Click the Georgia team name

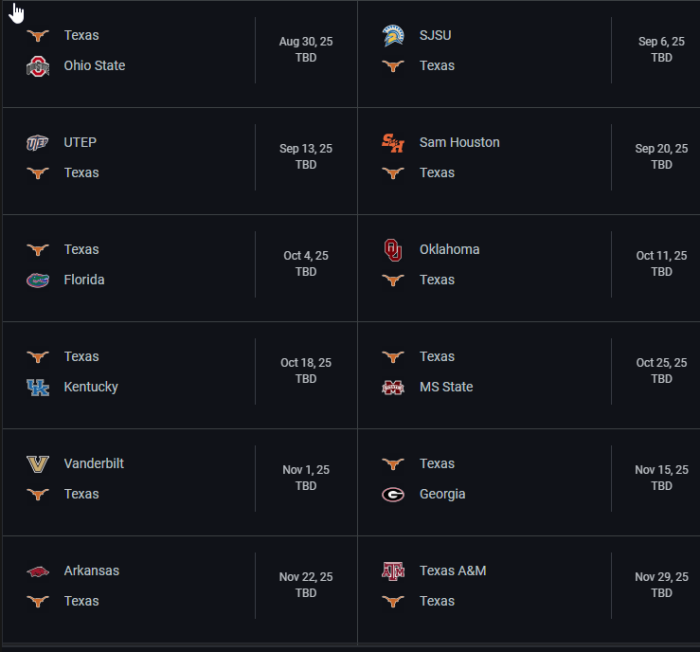click(442, 494)
